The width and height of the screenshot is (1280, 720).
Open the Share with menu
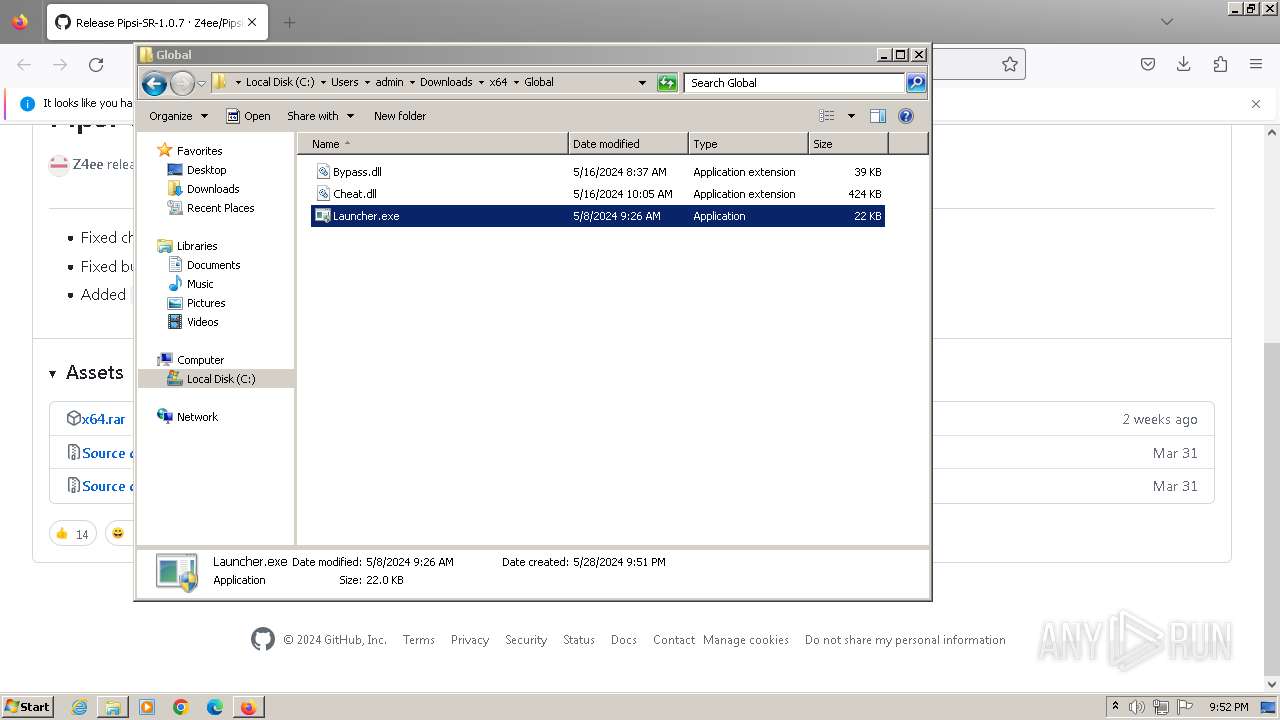point(320,116)
